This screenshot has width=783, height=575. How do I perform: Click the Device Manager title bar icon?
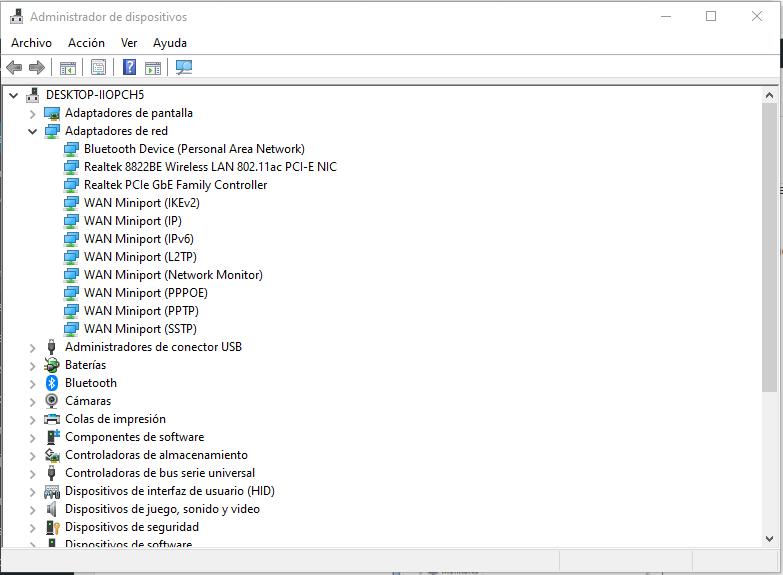16,16
